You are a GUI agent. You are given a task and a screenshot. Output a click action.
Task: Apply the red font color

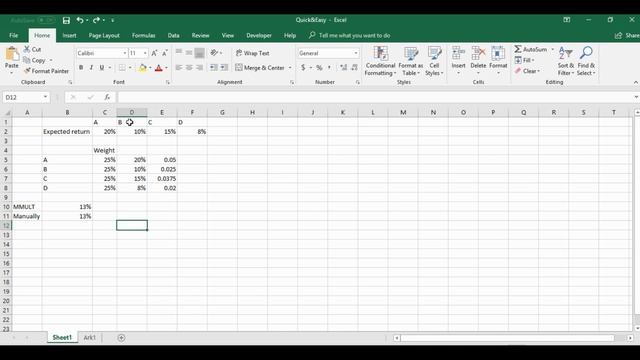[x=159, y=68]
